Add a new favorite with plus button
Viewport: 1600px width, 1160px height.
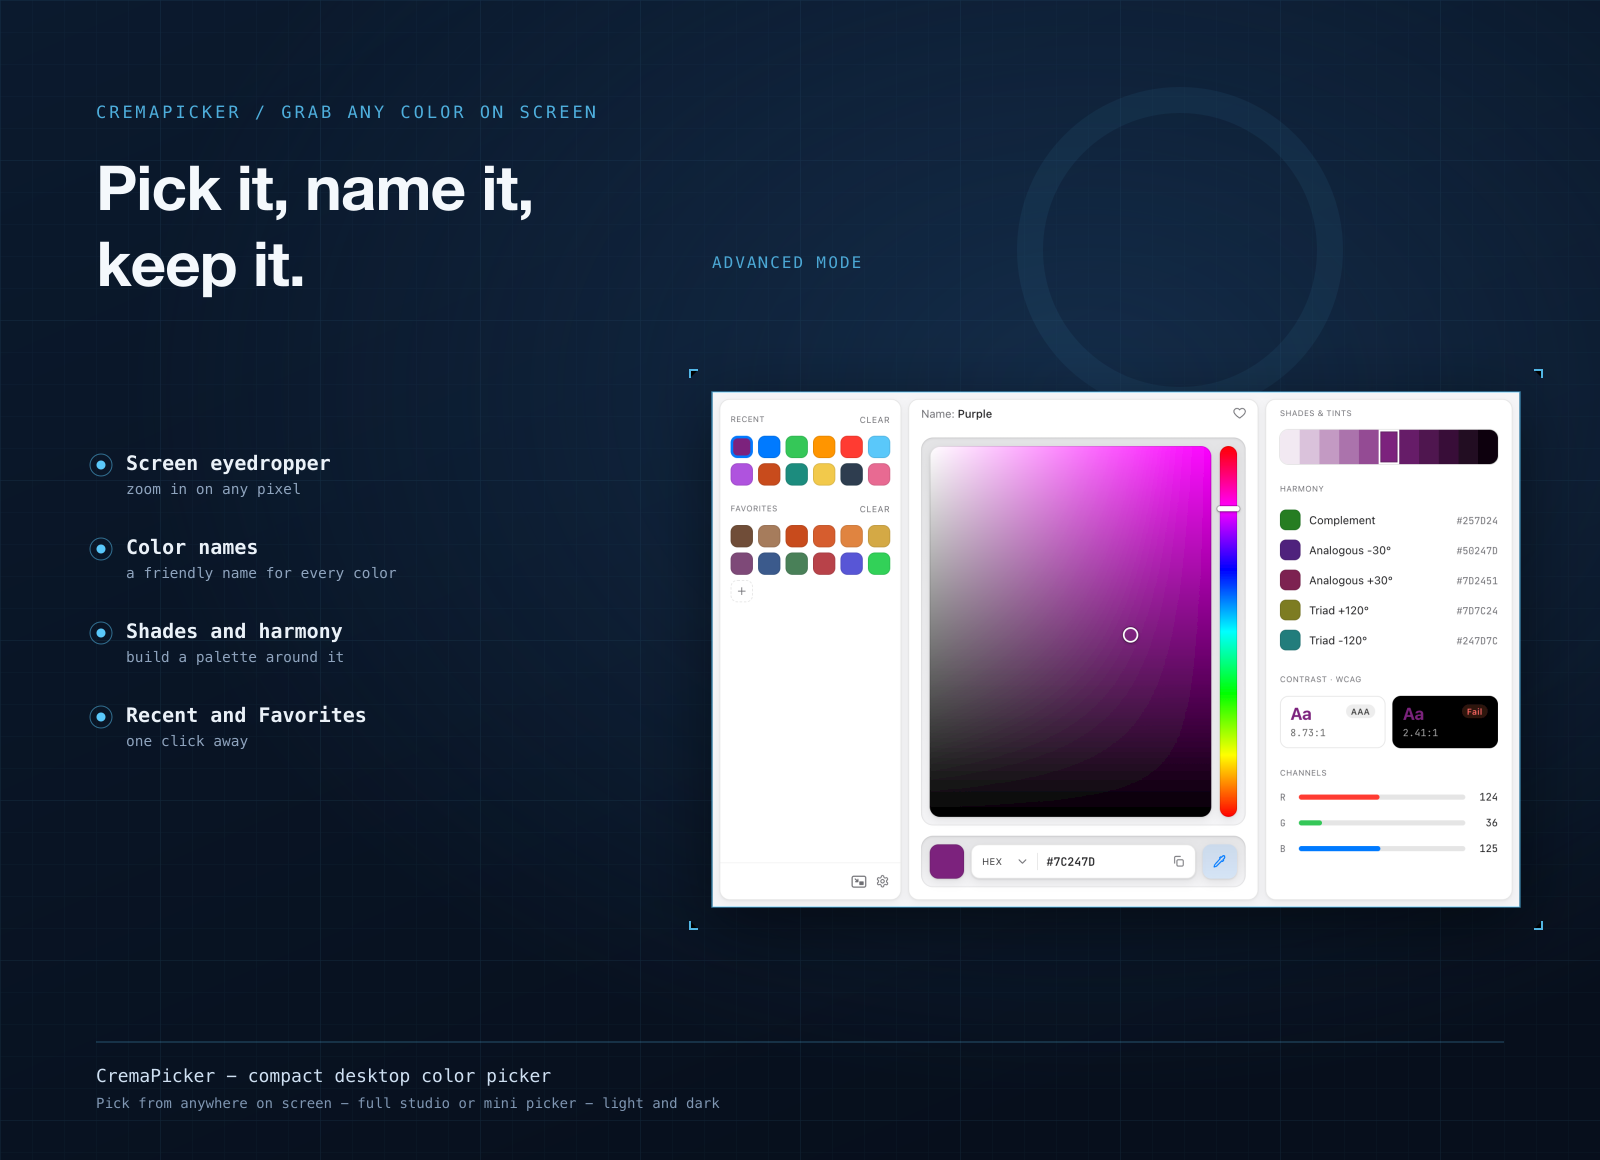click(x=741, y=591)
